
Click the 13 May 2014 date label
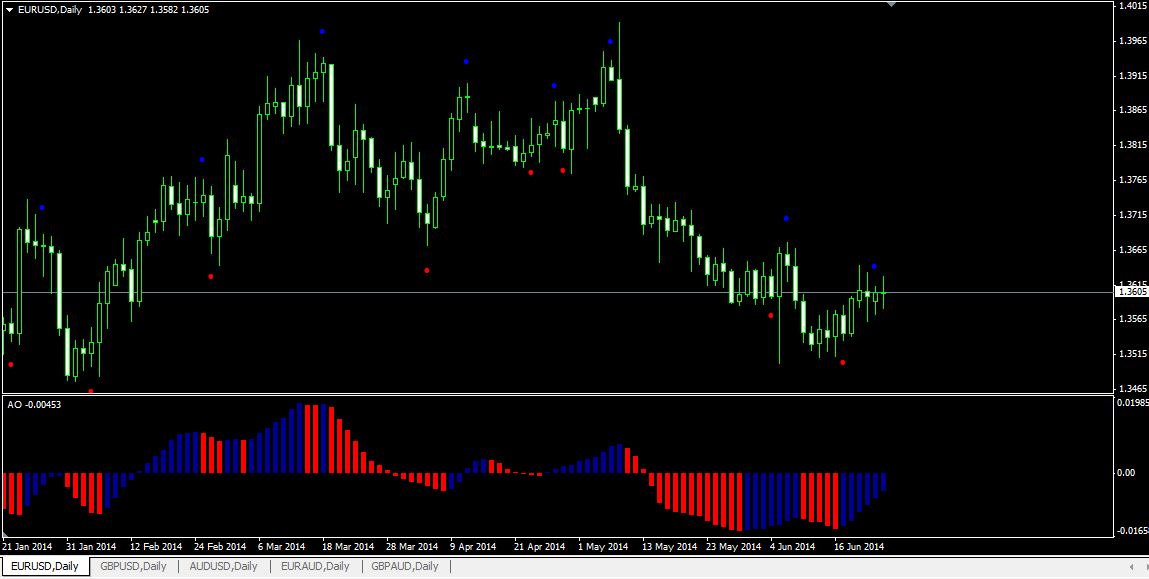tap(668, 547)
